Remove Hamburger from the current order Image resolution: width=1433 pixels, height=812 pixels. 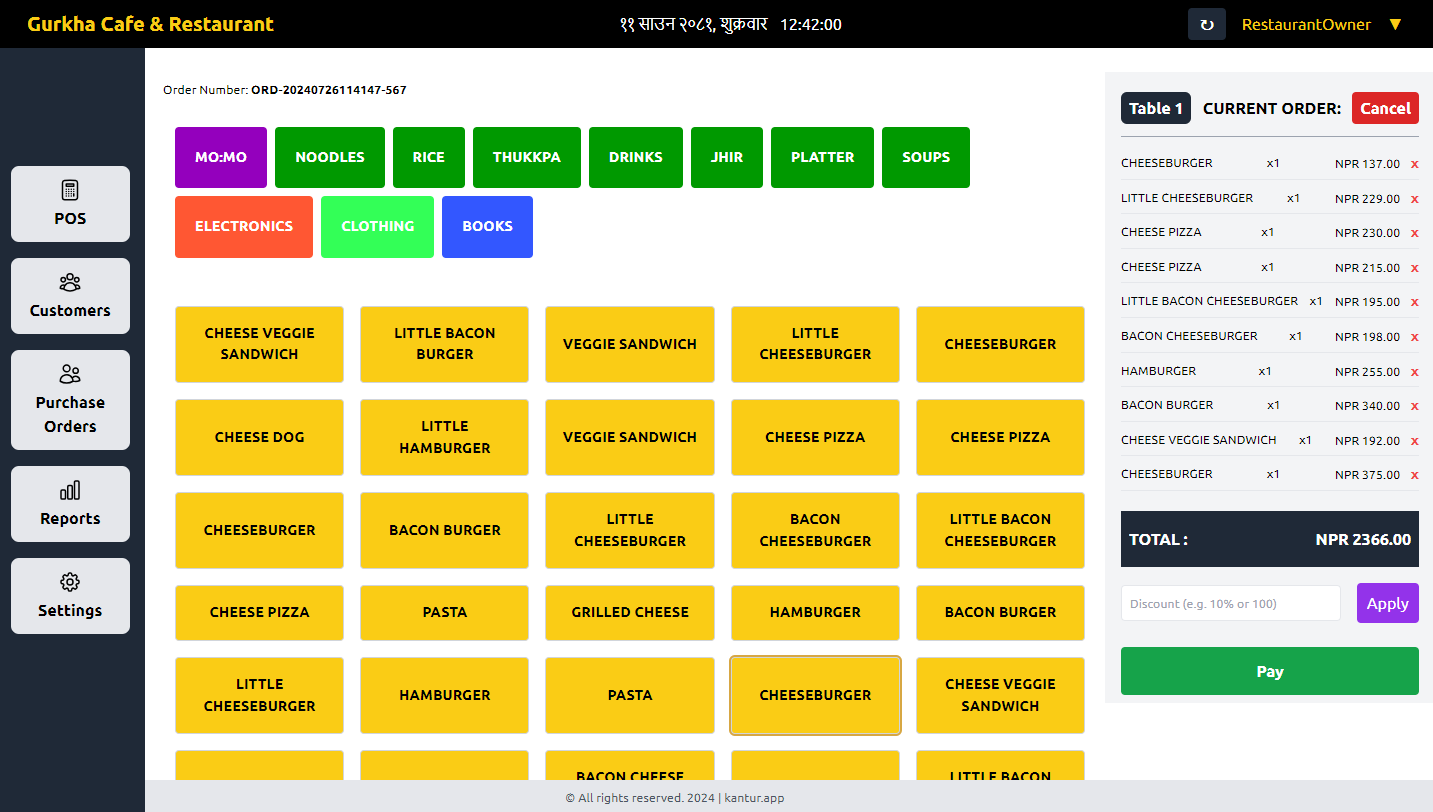[1415, 372]
